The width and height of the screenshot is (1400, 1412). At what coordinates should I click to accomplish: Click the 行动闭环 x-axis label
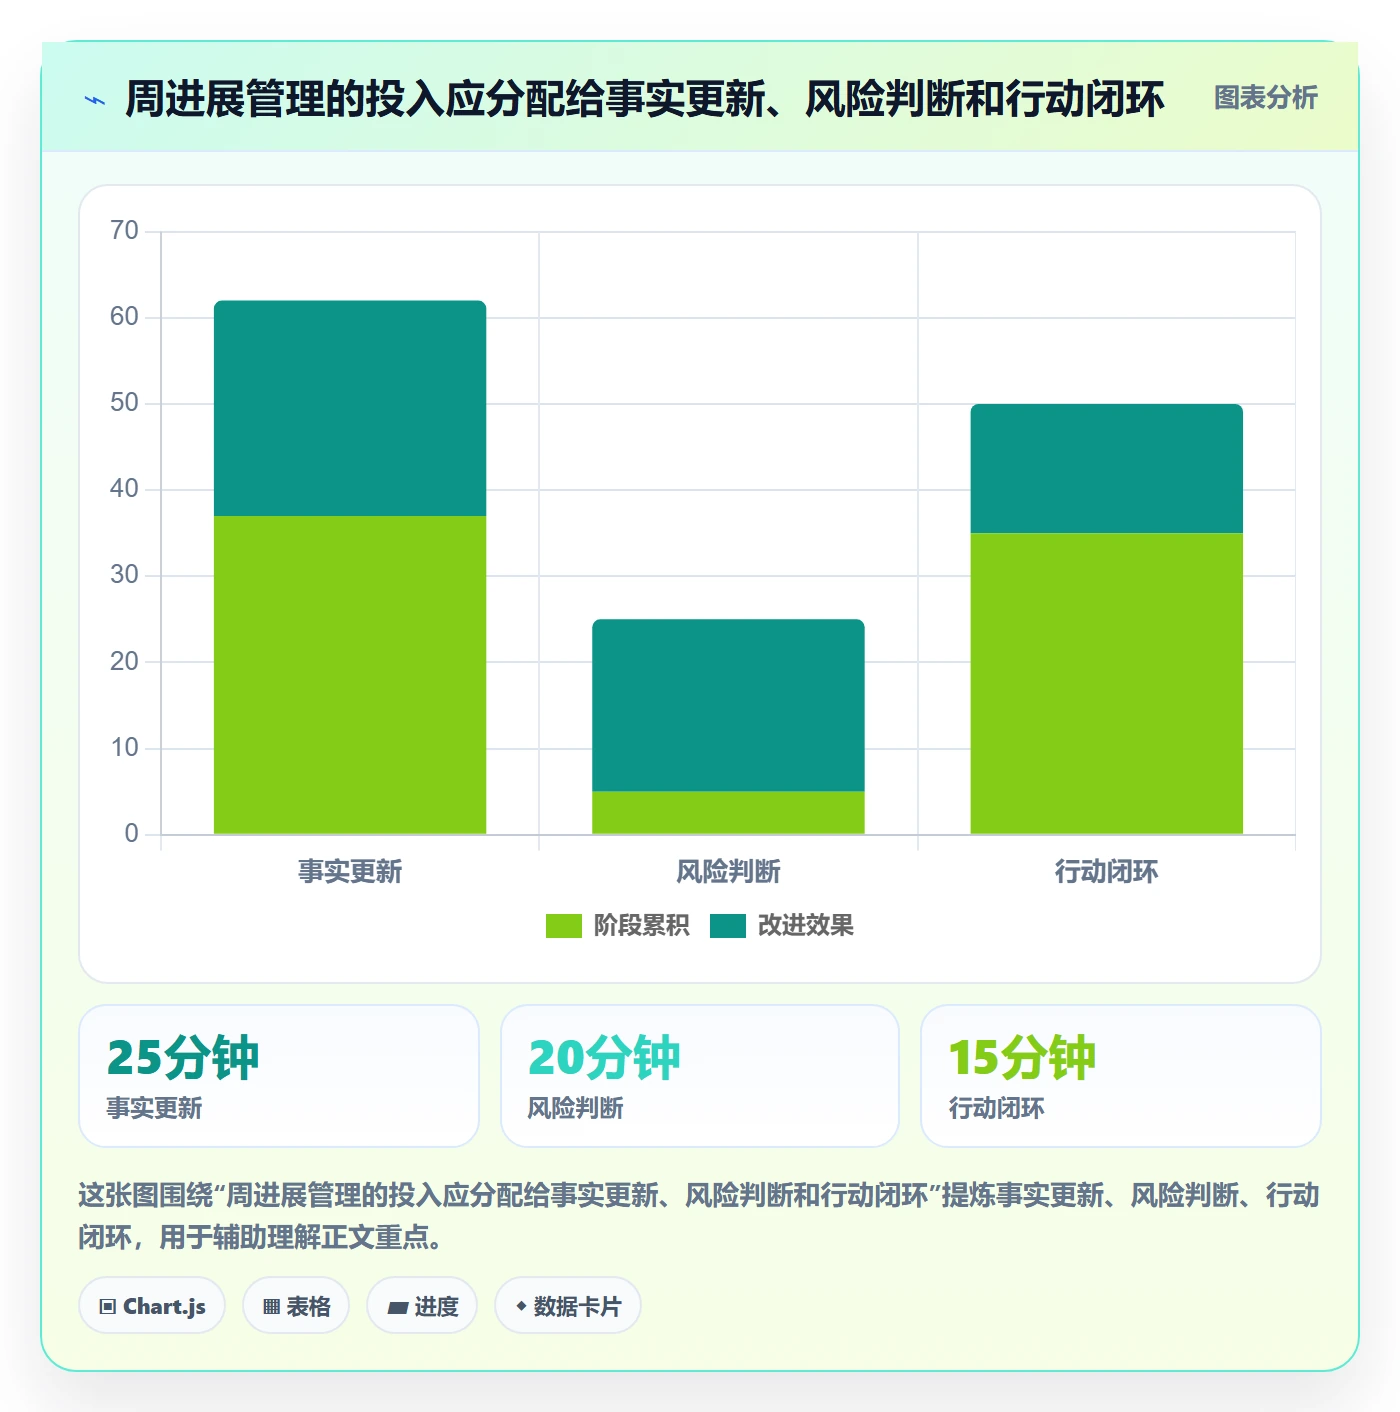[1107, 872]
